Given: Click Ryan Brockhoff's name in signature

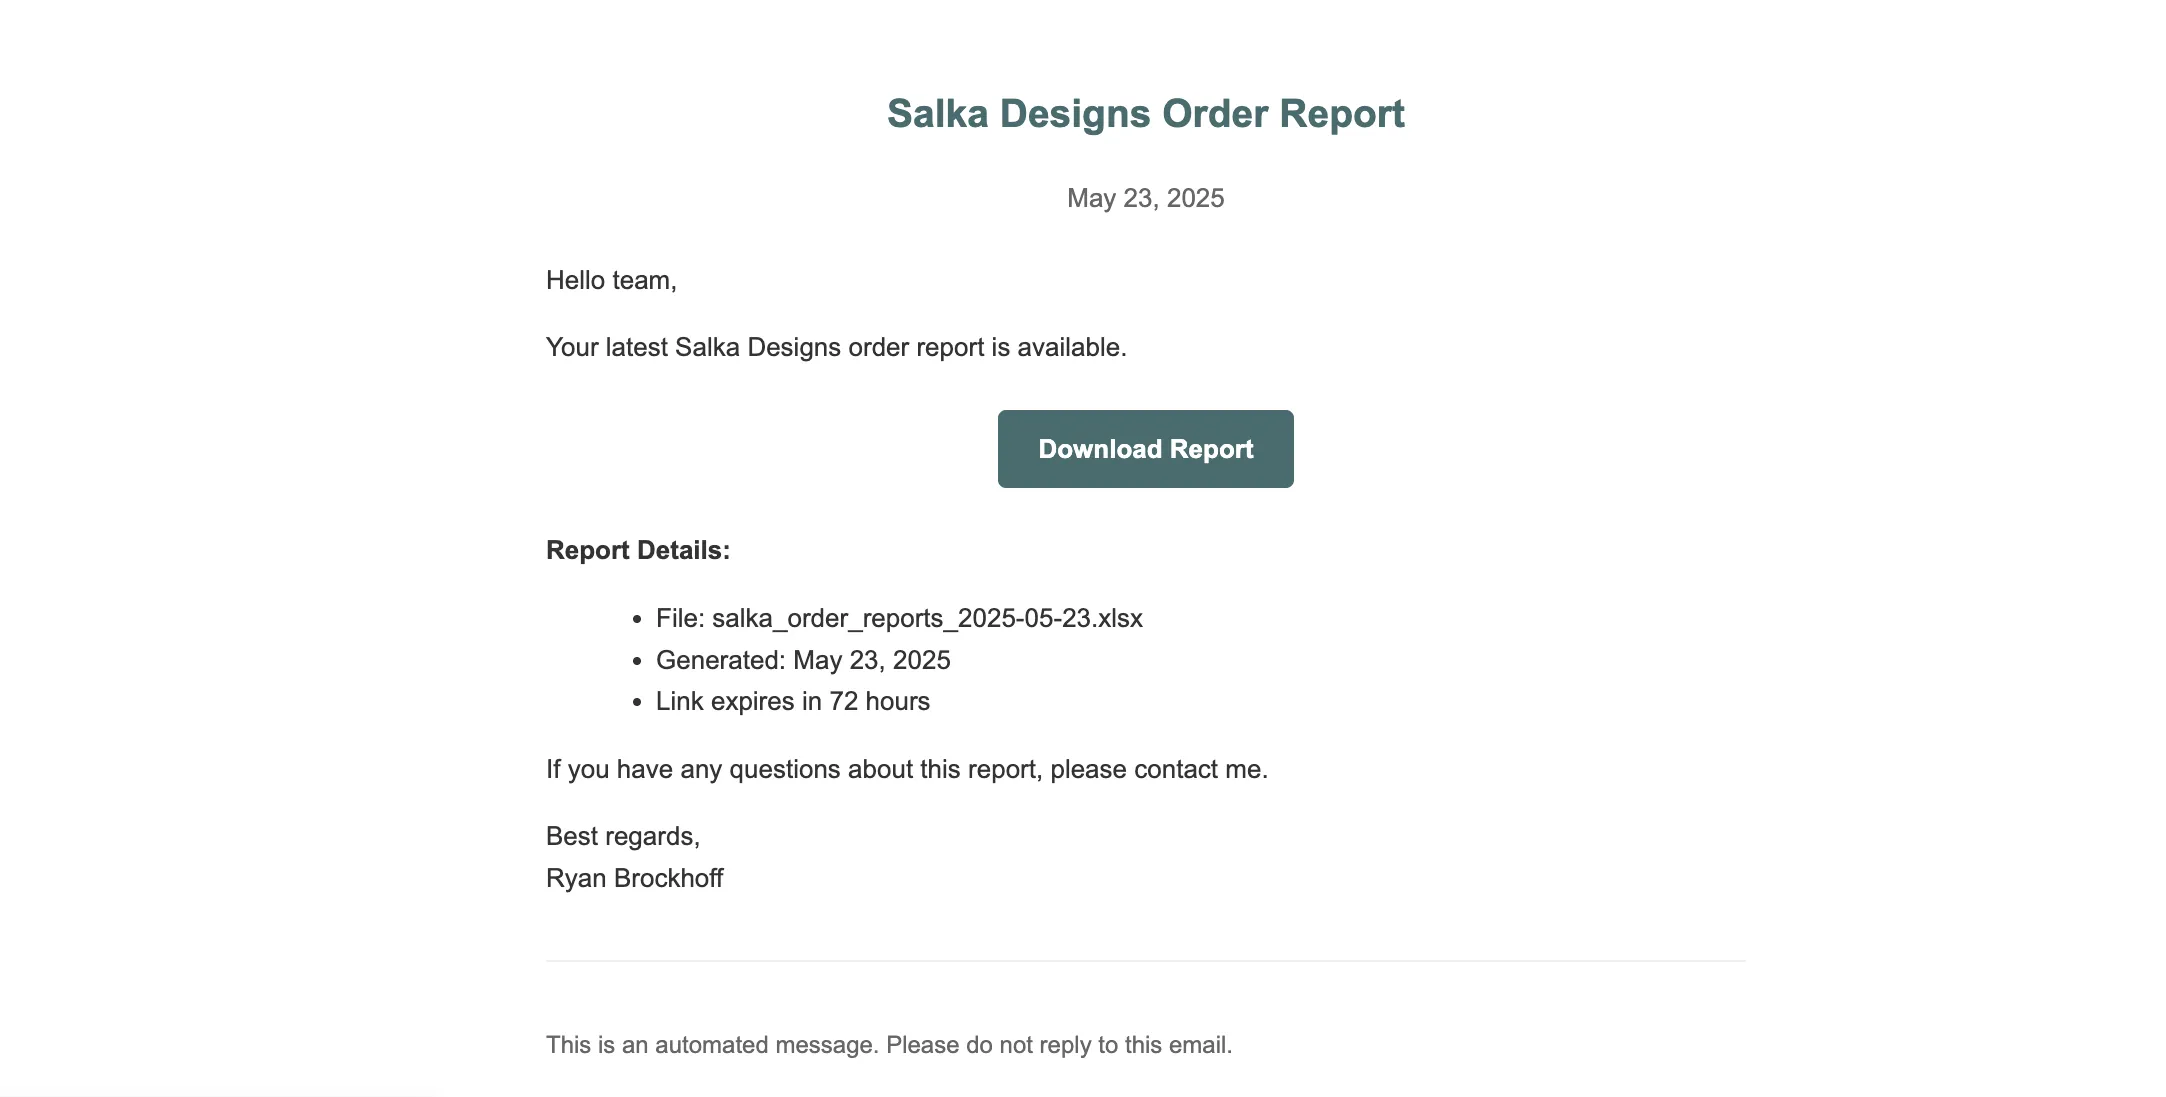Looking at the screenshot, I should (634, 877).
